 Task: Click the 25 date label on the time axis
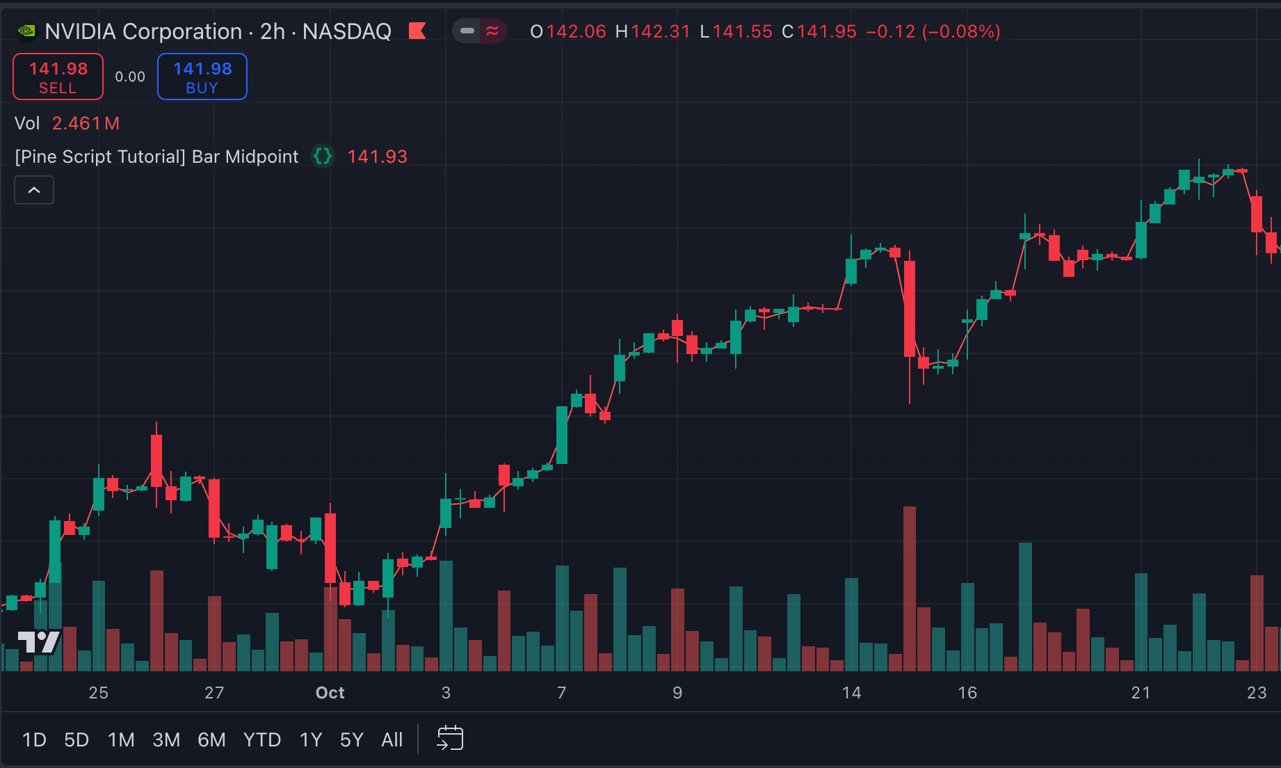pyautogui.click(x=98, y=693)
